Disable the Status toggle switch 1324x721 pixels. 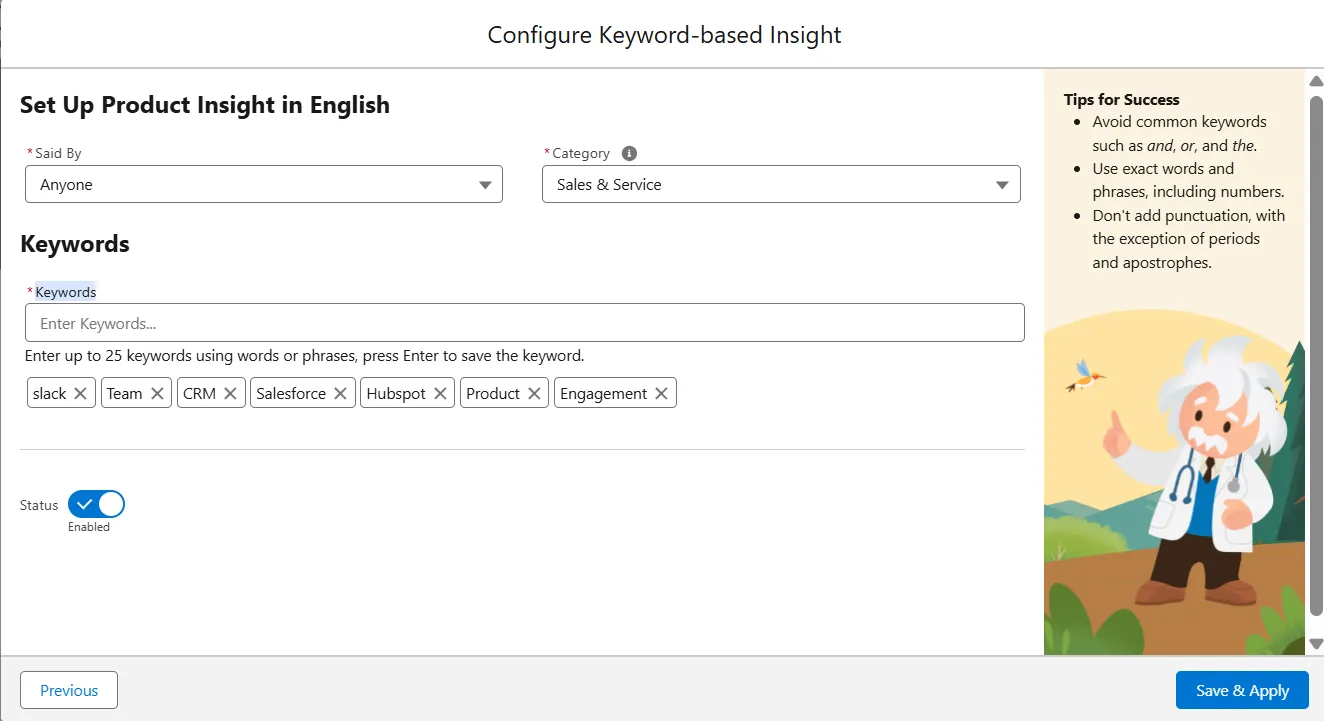(97, 504)
